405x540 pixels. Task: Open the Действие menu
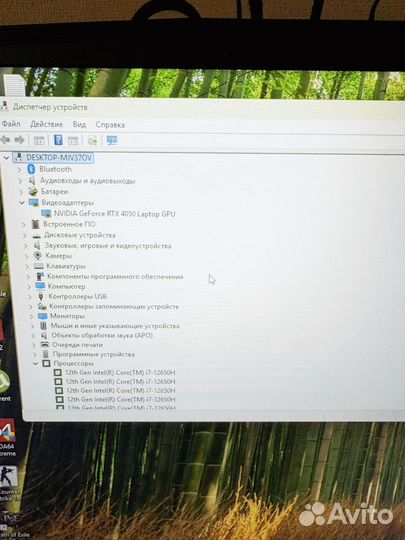tap(46, 124)
